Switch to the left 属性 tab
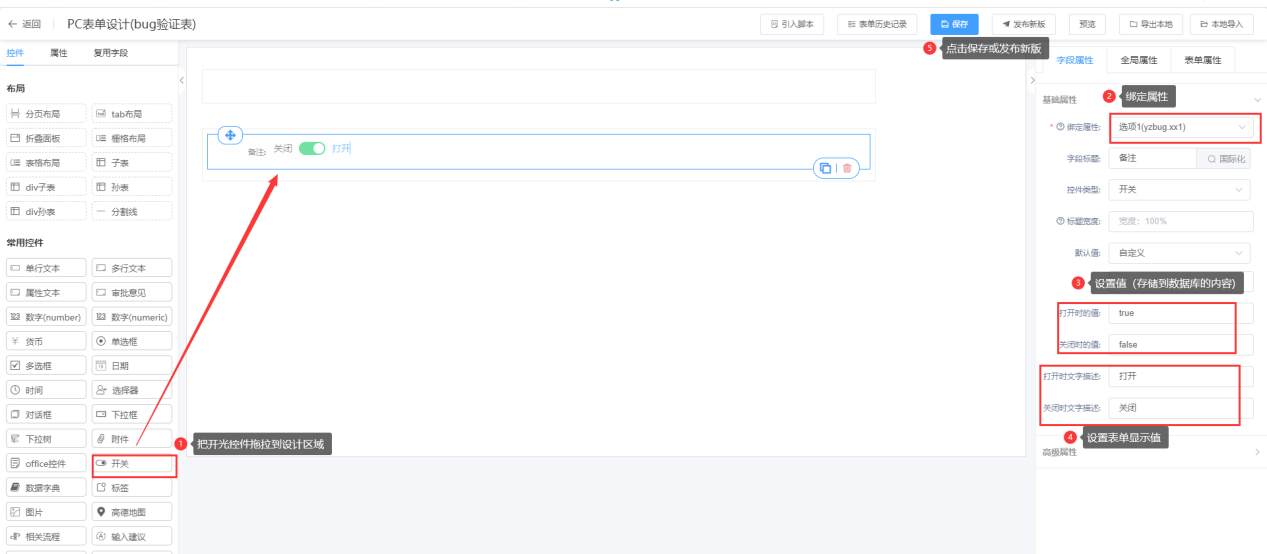 coord(59,53)
